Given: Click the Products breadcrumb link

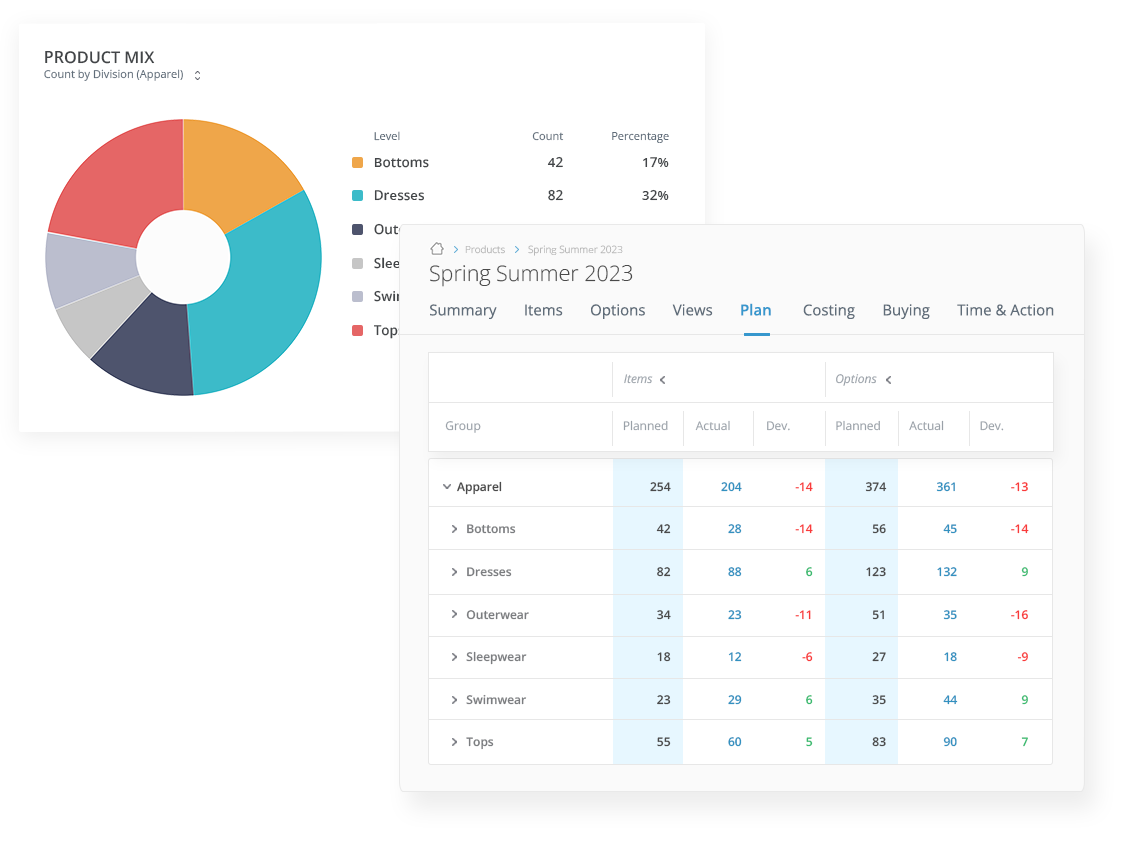Looking at the screenshot, I should coord(487,249).
